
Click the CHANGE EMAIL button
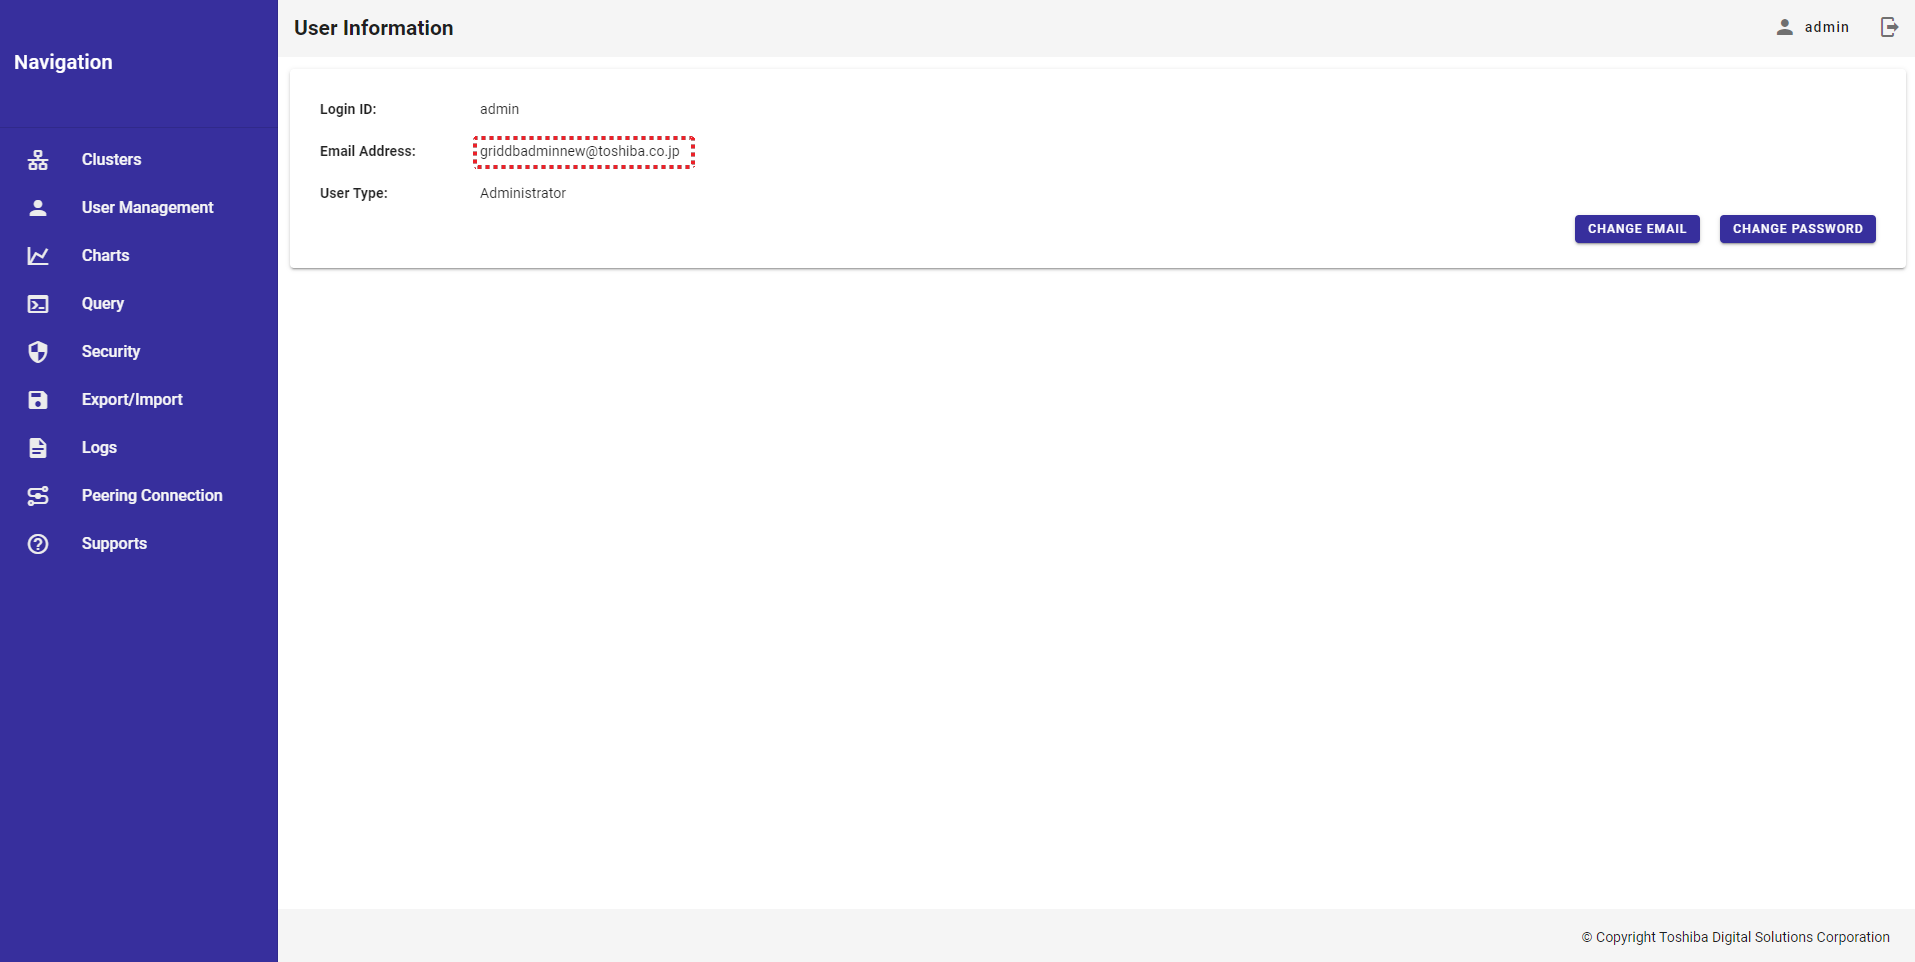pyautogui.click(x=1637, y=229)
